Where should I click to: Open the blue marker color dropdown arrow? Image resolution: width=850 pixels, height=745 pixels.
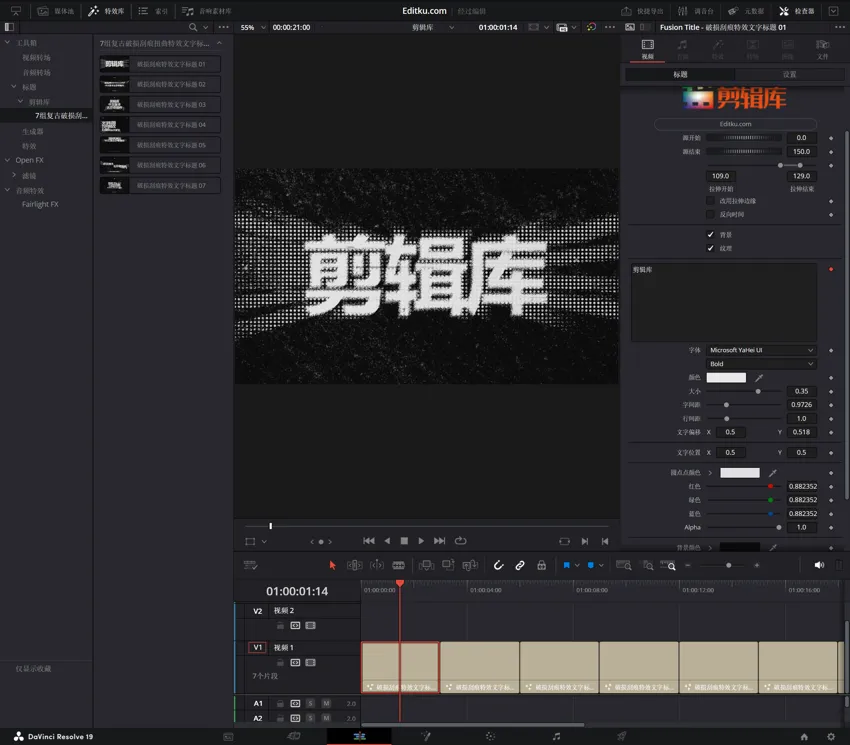601,566
